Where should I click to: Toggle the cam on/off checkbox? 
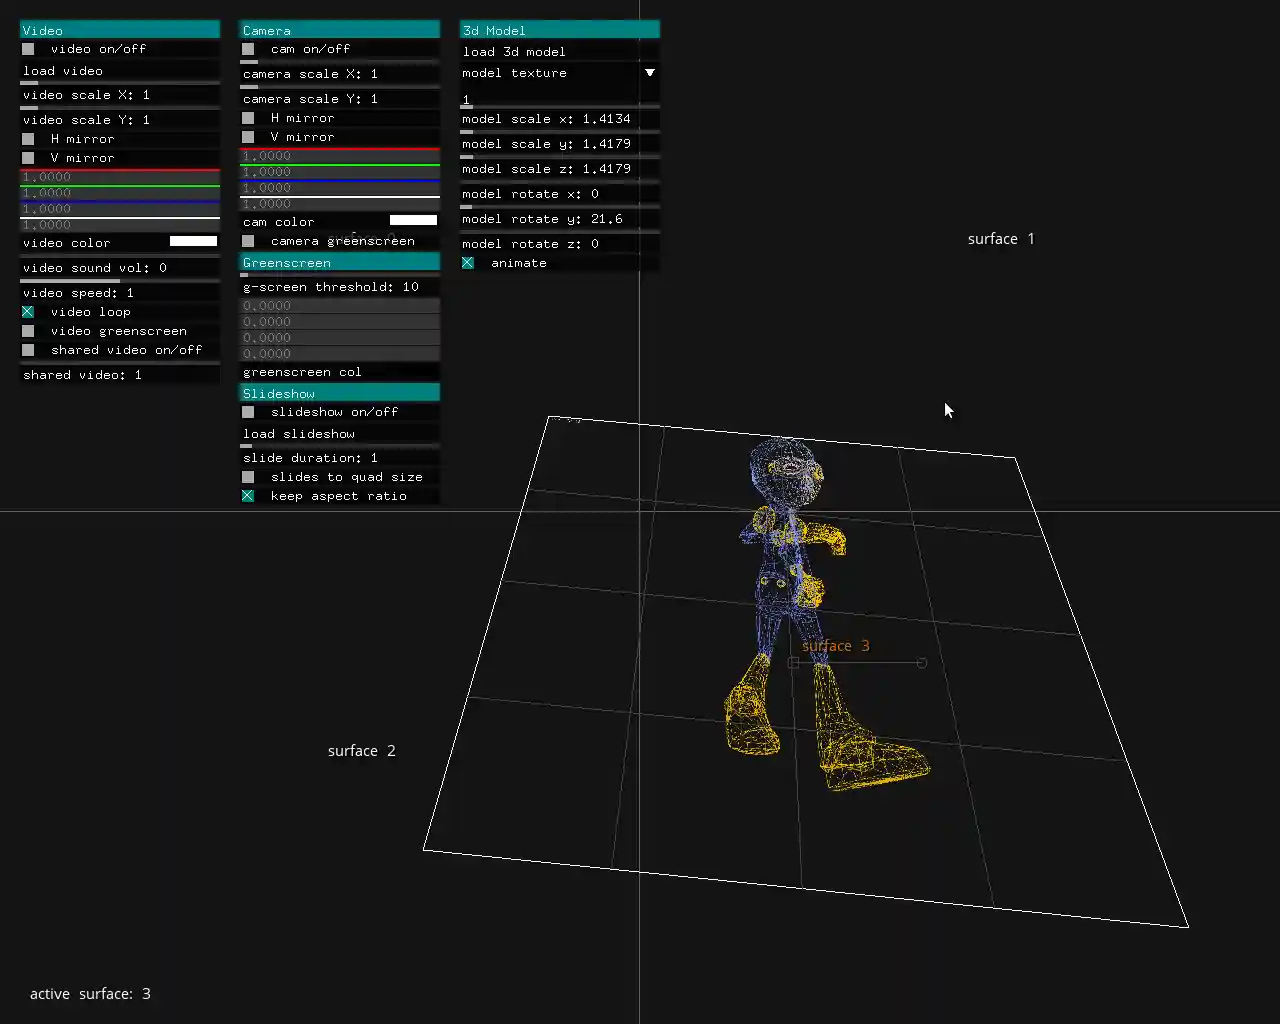[248, 49]
